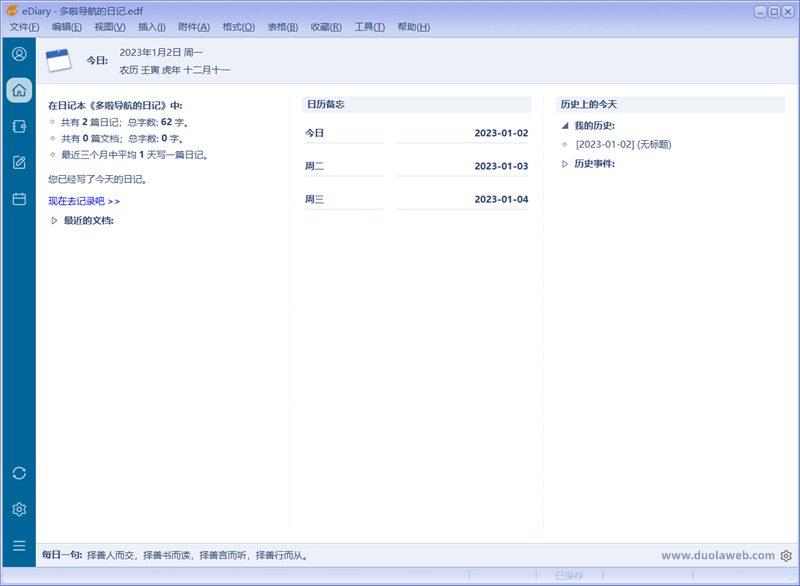Click the 2023年1月2日 周一 date text
Screen dimensions: 800x586
(161, 53)
